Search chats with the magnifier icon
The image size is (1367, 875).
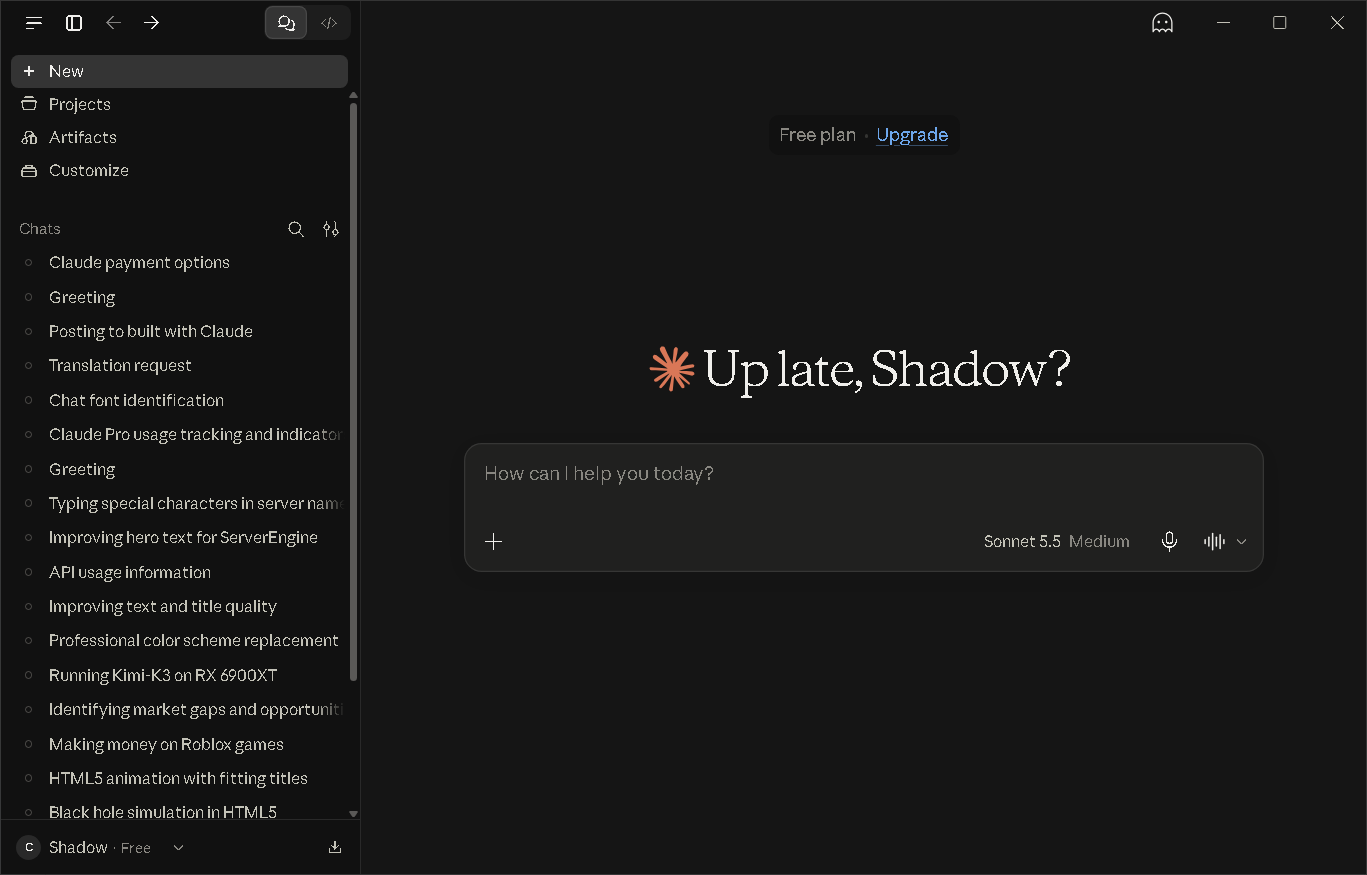[296, 229]
